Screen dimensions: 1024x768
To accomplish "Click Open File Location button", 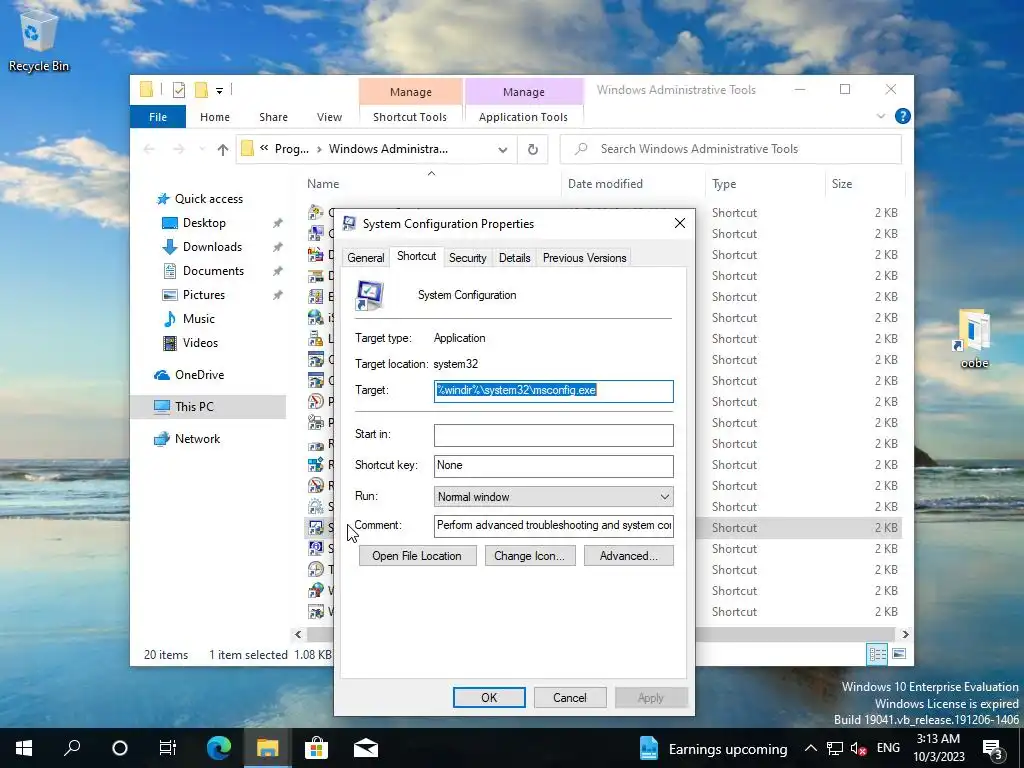I will pos(417,556).
